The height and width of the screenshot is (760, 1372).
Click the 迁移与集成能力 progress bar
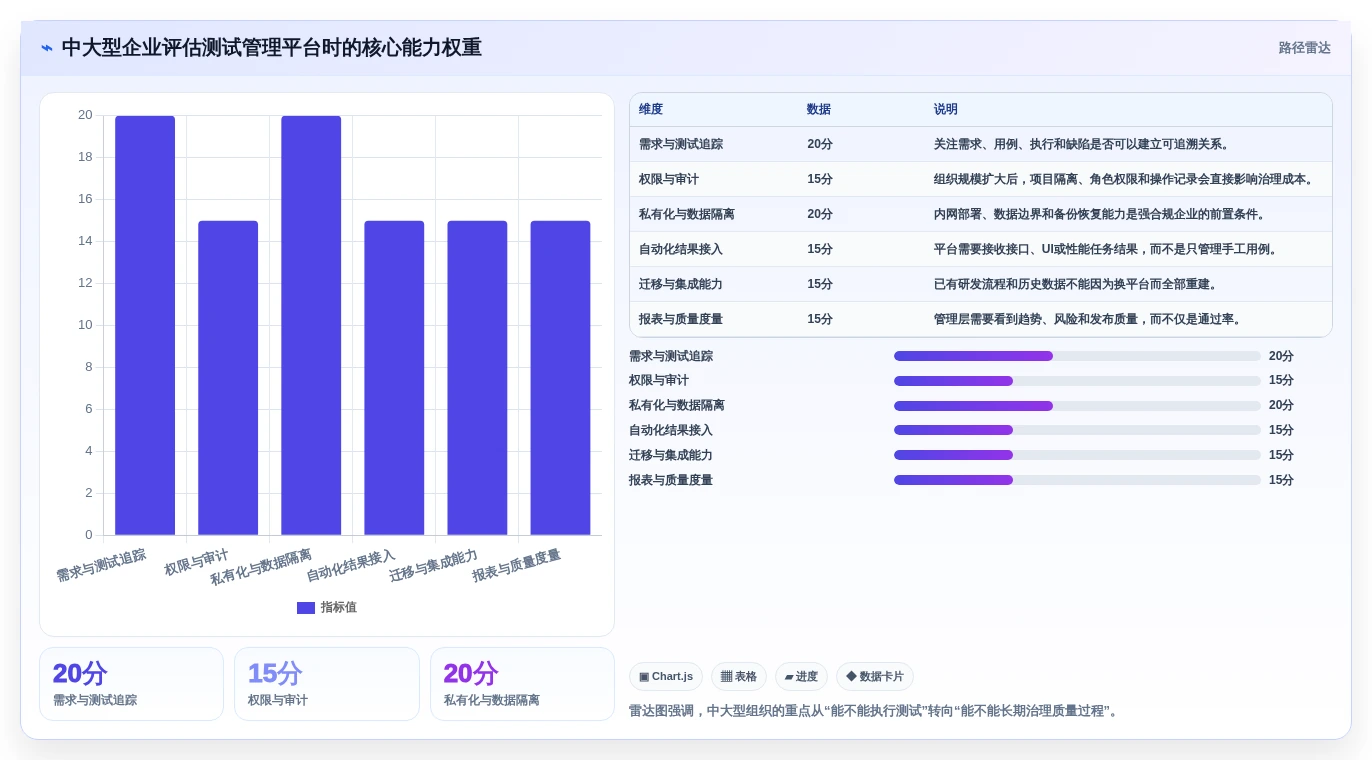[x=1077, y=455]
